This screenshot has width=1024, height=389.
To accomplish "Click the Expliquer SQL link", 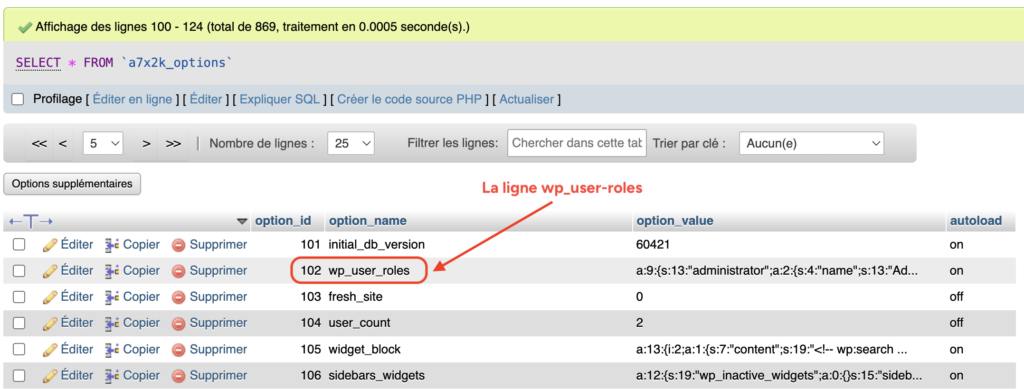I will 280,99.
